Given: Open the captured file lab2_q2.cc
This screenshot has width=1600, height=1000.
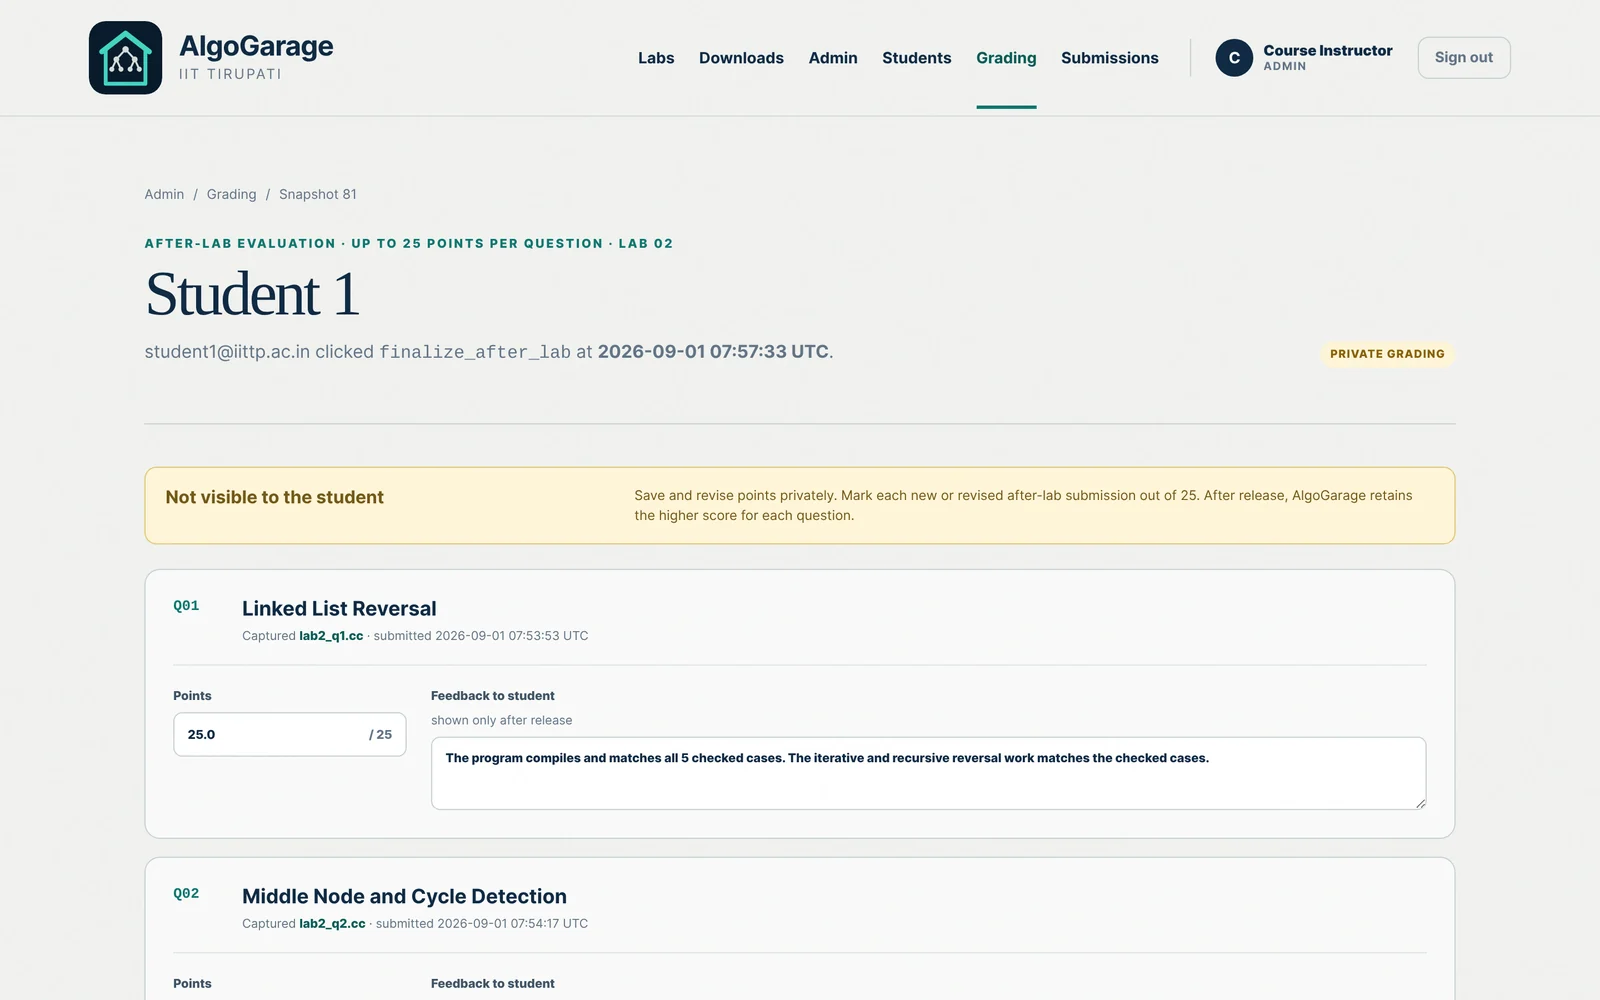Looking at the screenshot, I should 332,924.
